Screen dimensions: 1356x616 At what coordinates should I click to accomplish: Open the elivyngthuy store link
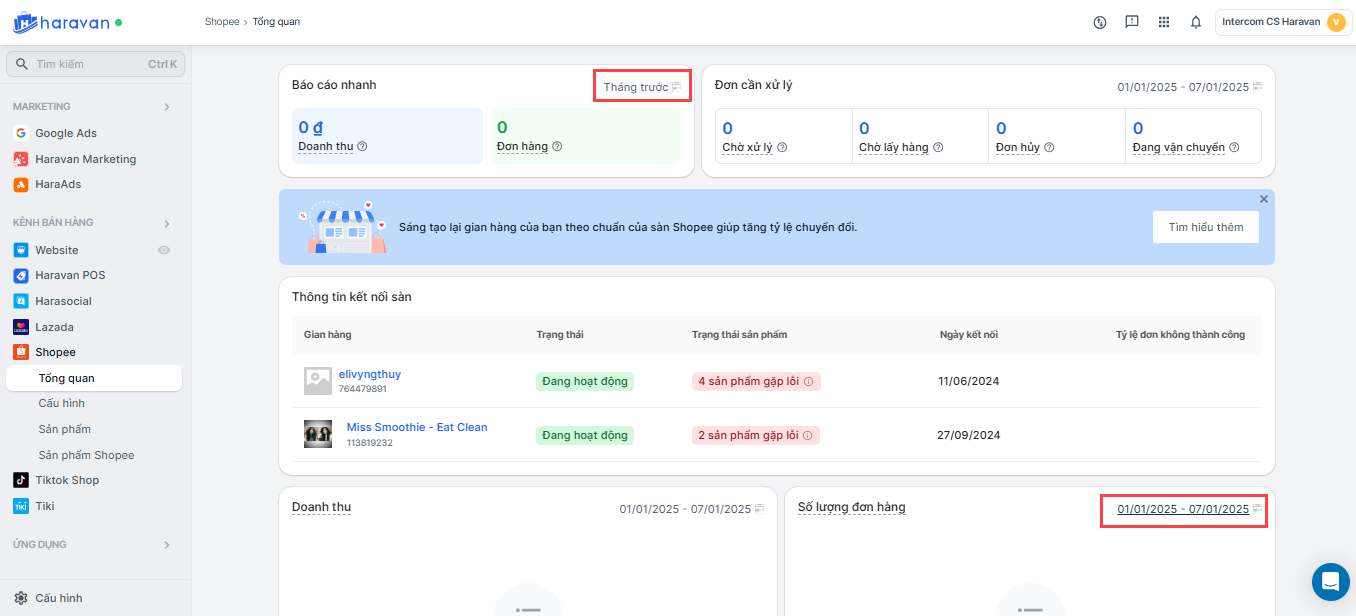[370, 374]
